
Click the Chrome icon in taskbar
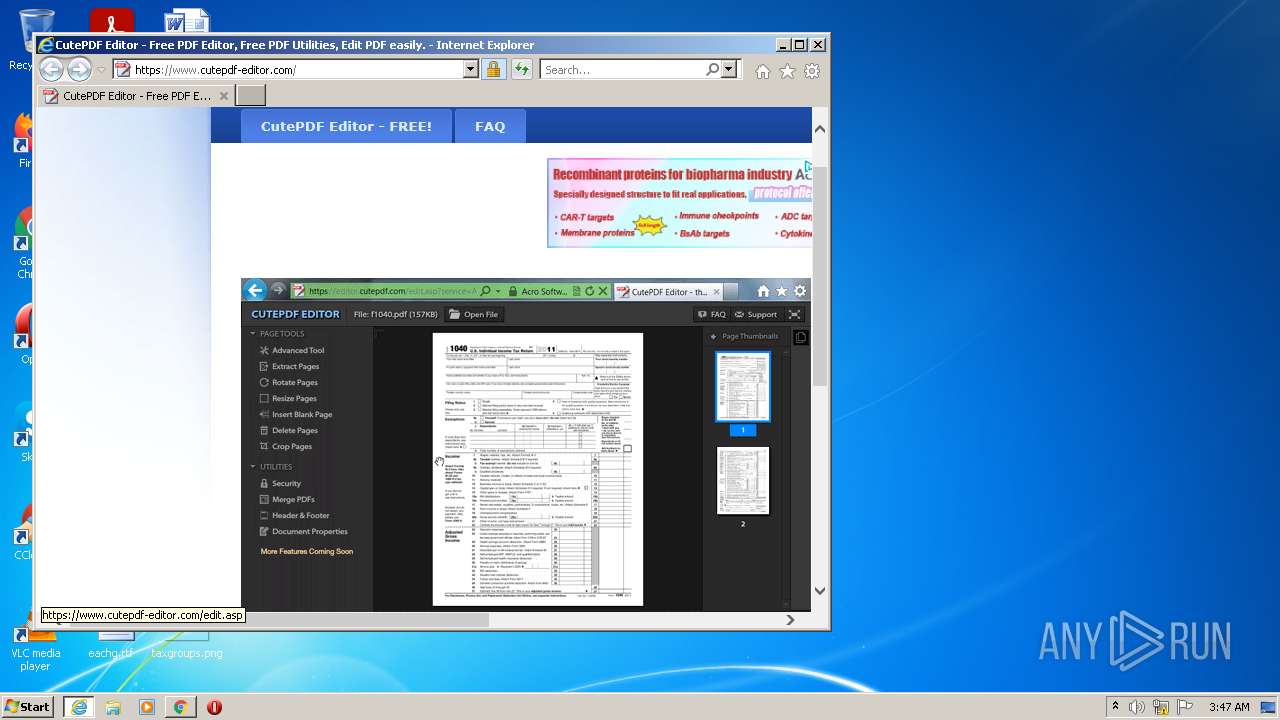[x=180, y=706]
